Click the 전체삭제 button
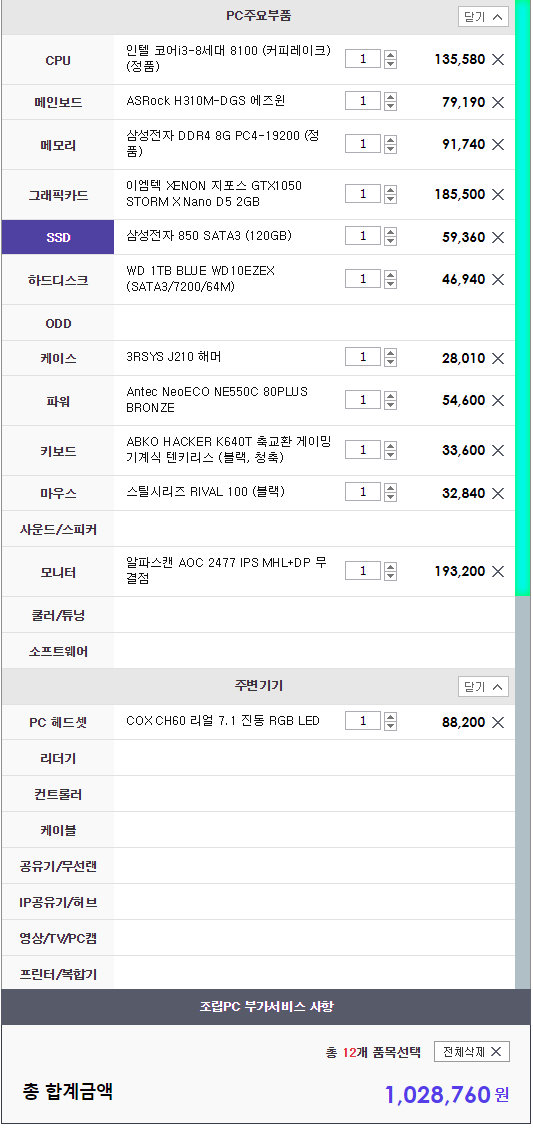The height and width of the screenshot is (1131, 533). [472, 1052]
